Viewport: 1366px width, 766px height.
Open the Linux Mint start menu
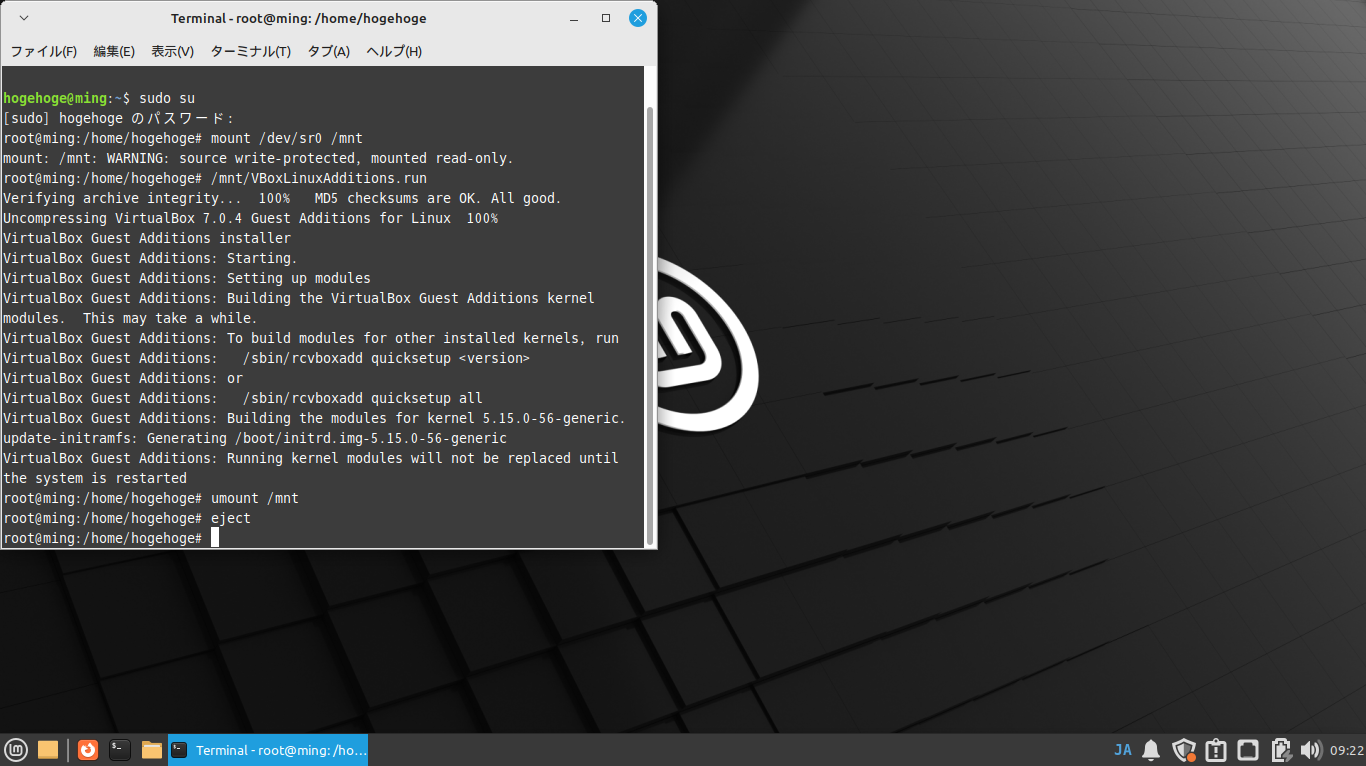(16, 750)
